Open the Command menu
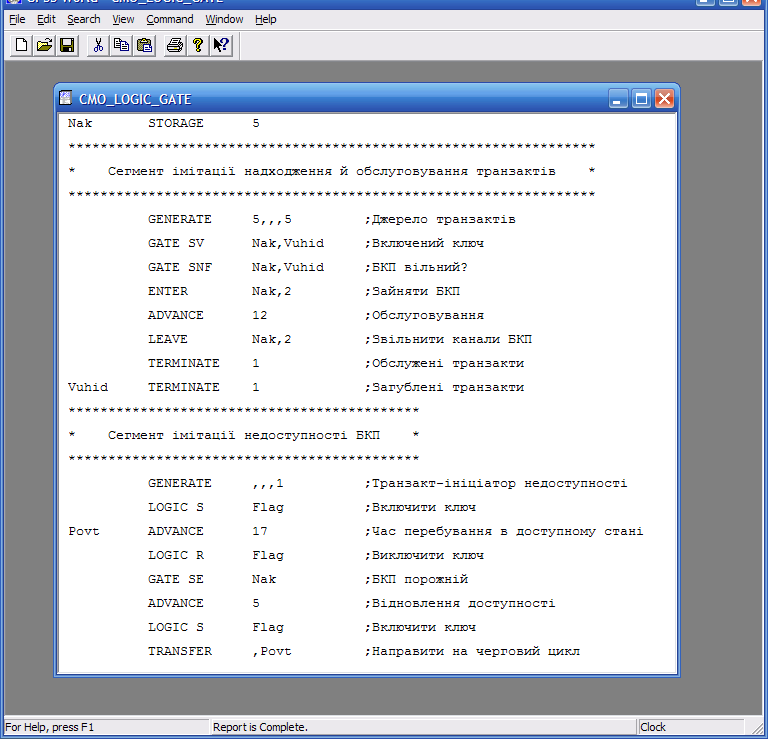Screen dimensions: 768x739 169,19
